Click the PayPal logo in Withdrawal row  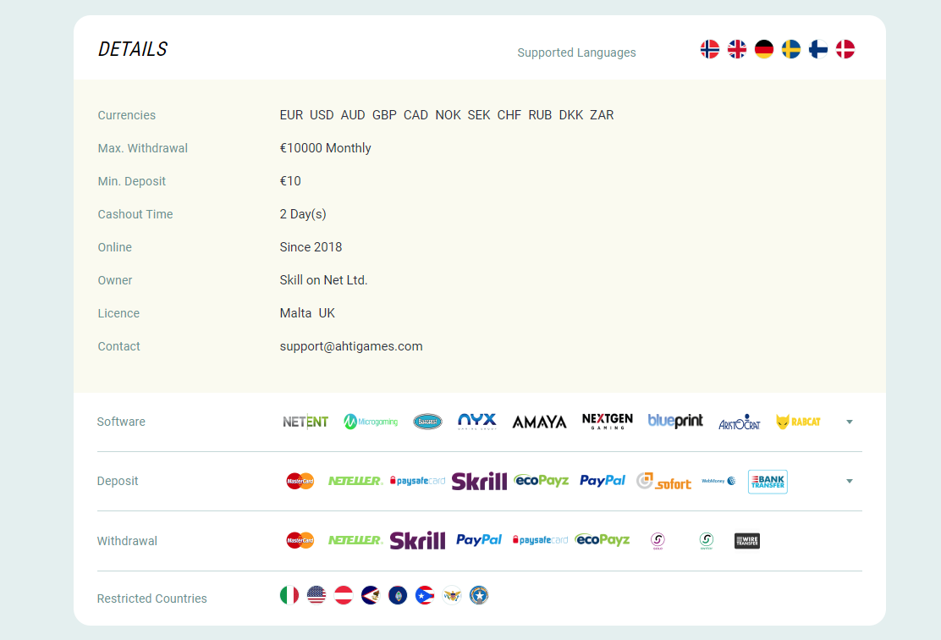[479, 540]
